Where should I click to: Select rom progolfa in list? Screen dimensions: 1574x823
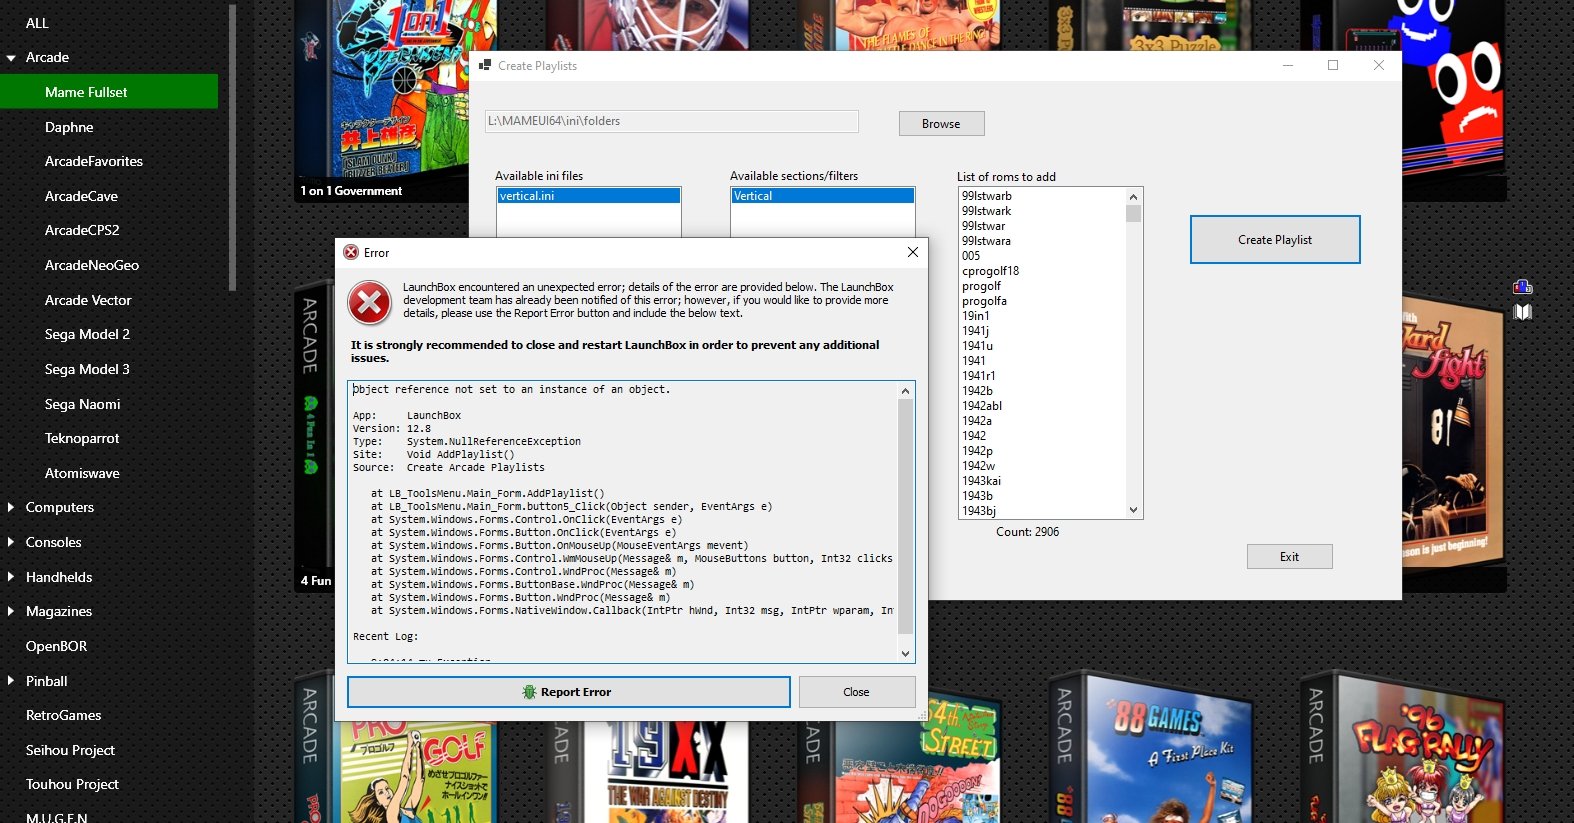pyautogui.click(x=984, y=301)
